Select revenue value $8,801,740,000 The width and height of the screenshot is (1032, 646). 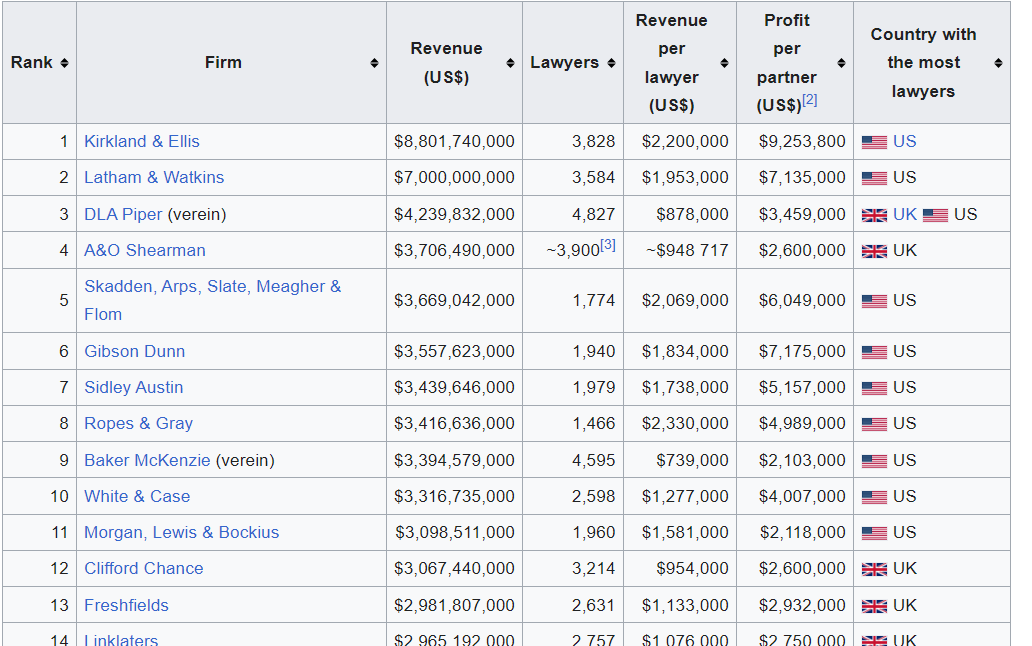click(x=454, y=141)
